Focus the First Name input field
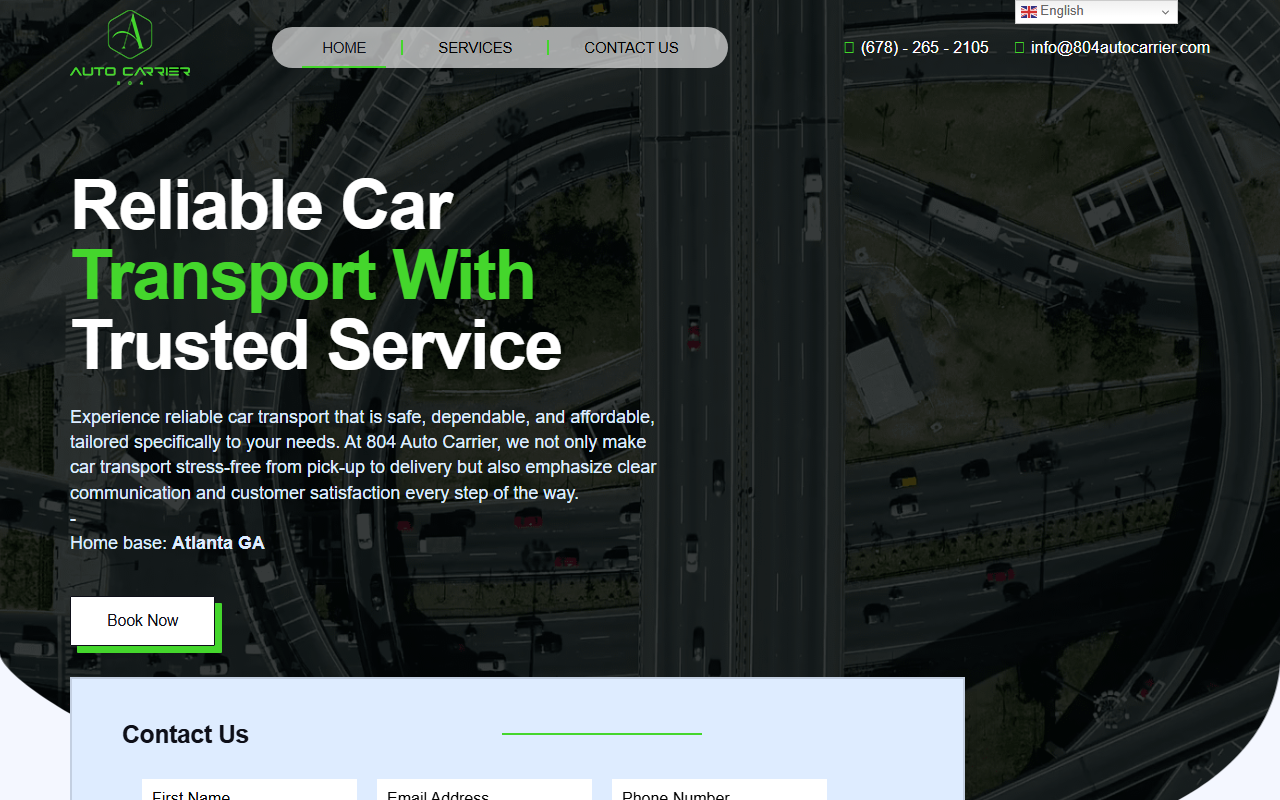 249,790
